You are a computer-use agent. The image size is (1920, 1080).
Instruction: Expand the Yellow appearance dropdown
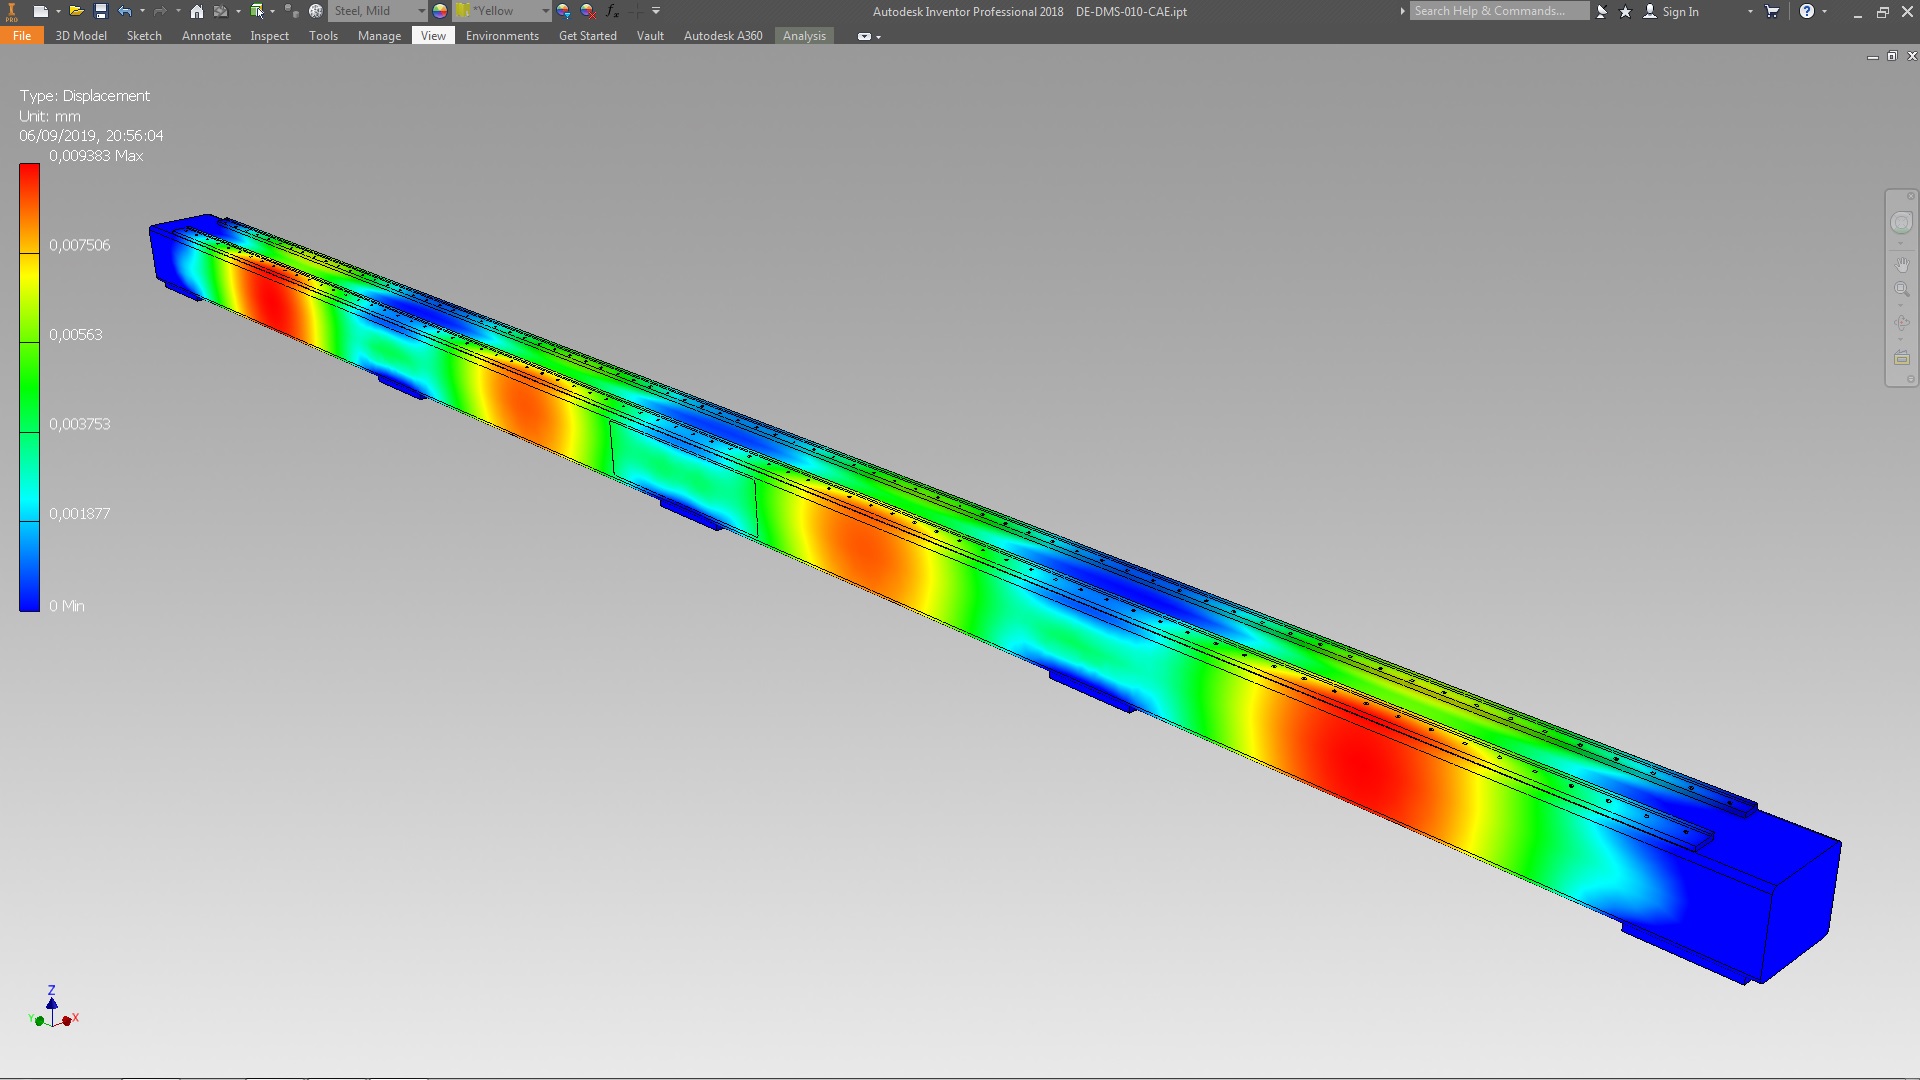(545, 11)
